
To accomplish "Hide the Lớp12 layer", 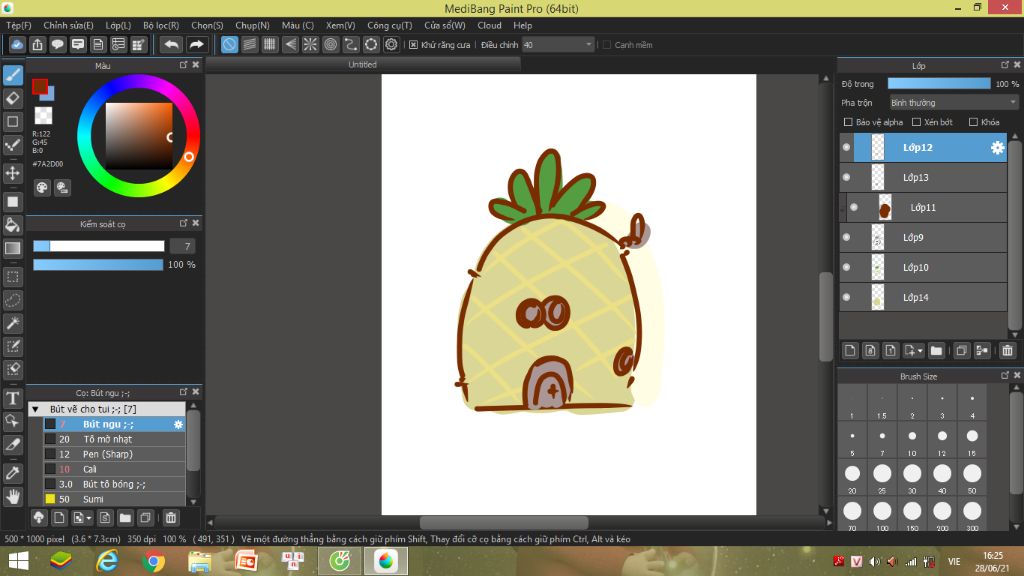I will click(846, 148).
